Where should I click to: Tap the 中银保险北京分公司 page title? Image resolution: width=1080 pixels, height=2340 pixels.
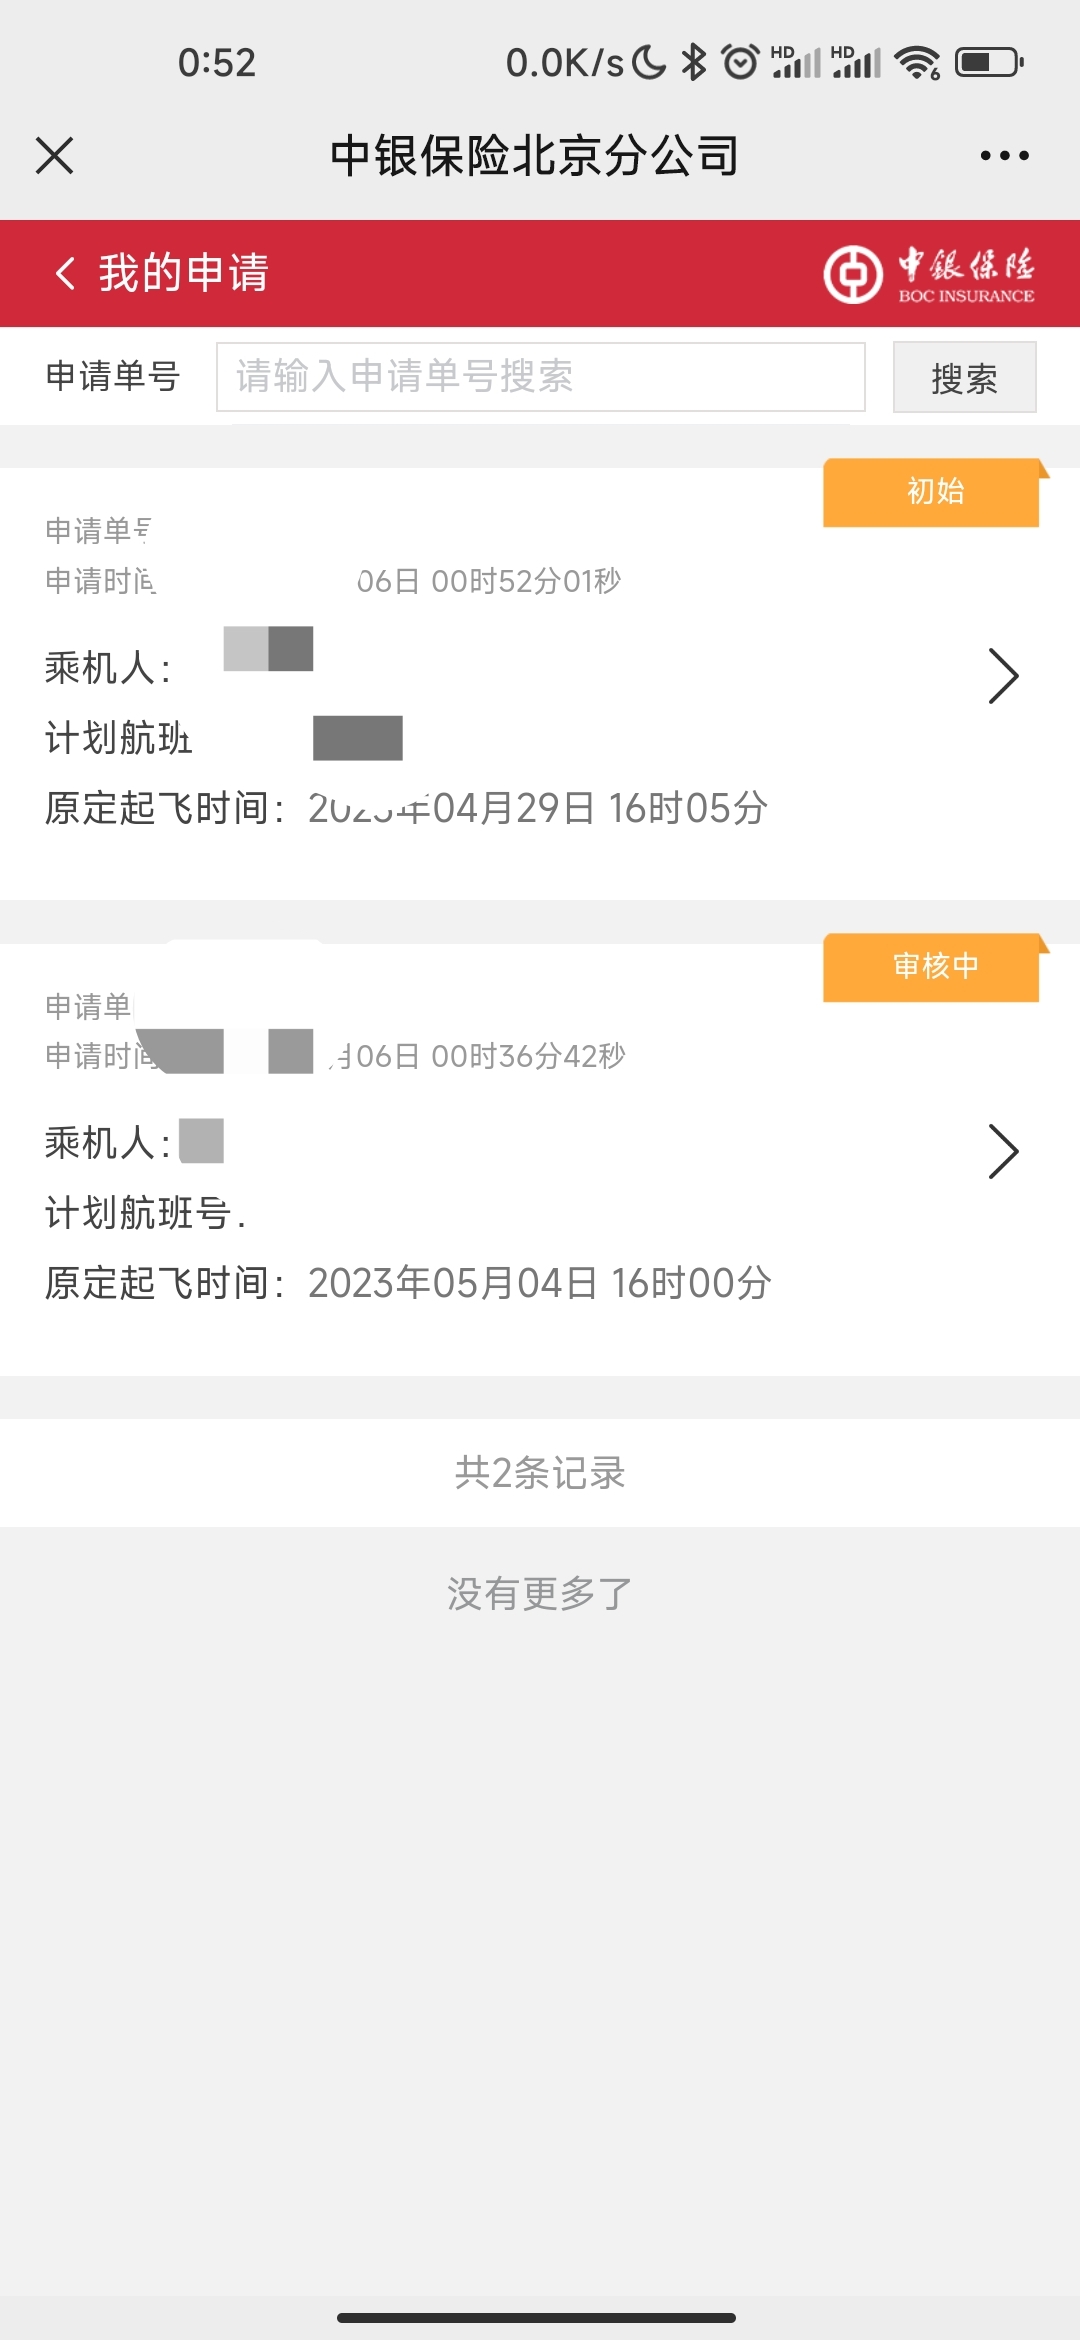pyautogui.click(x=535, y=156)
